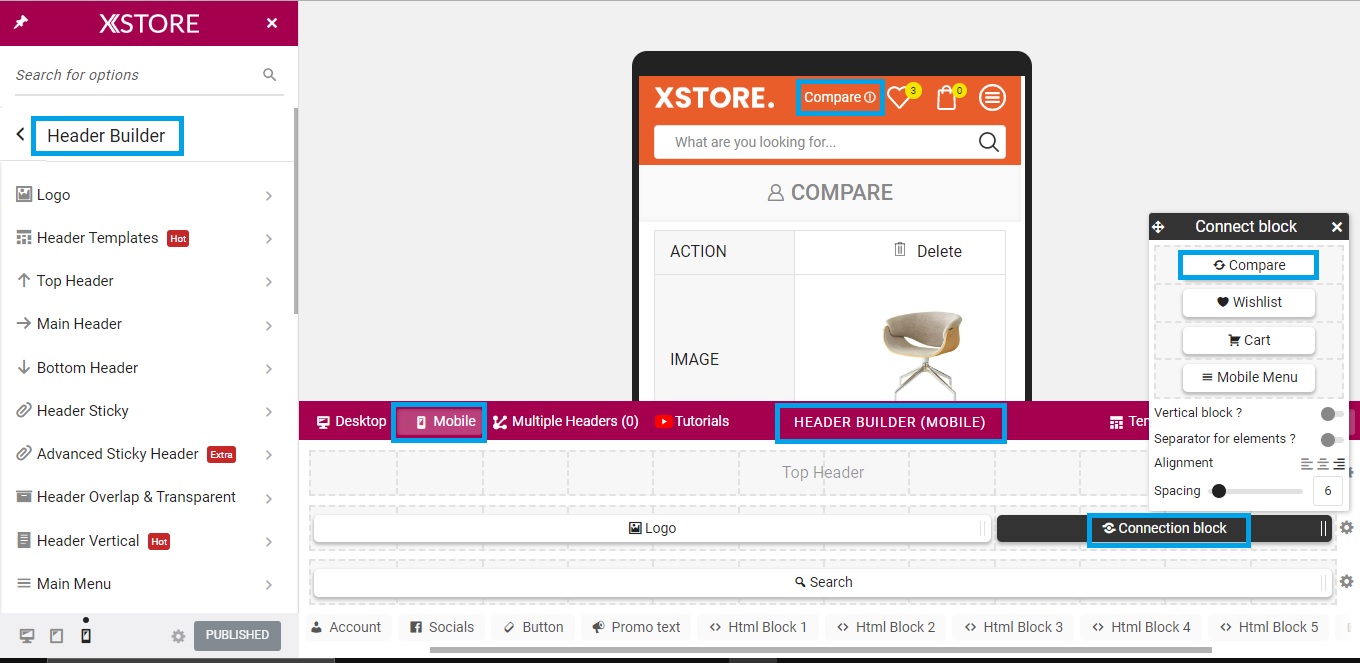
Task: Open settings gear for Logo row
Action: pos(1347,528)
